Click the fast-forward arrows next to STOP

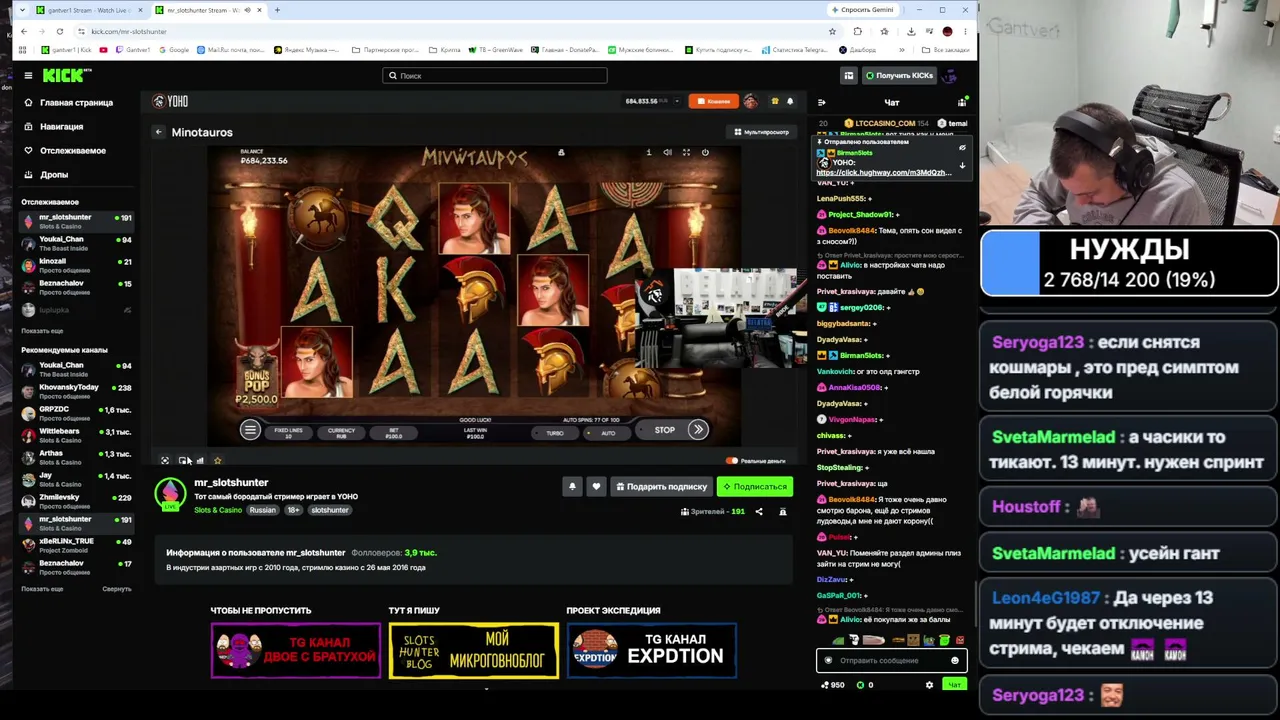(698, 430)
